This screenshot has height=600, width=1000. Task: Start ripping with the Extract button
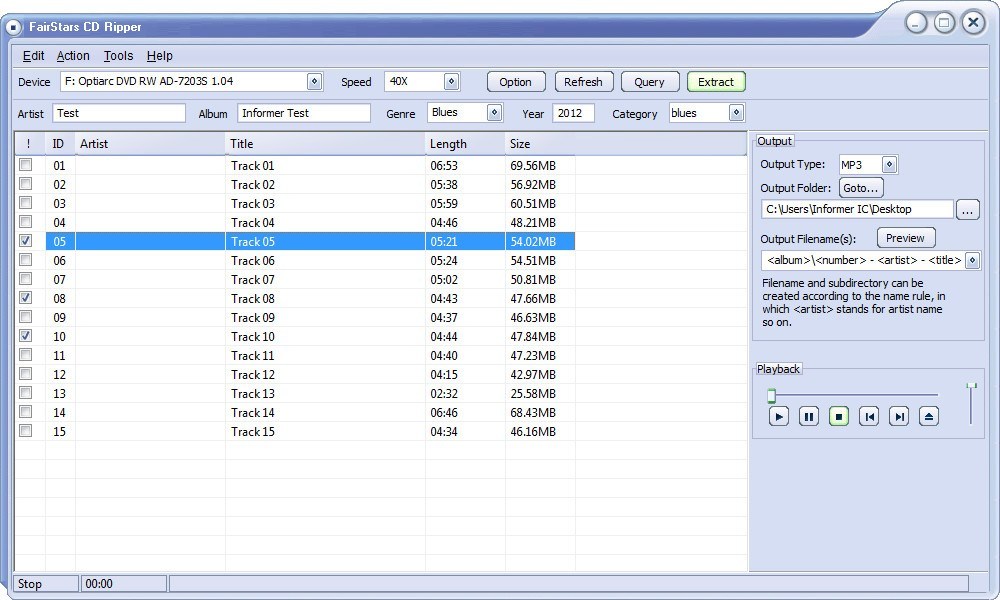pos(716,82)
